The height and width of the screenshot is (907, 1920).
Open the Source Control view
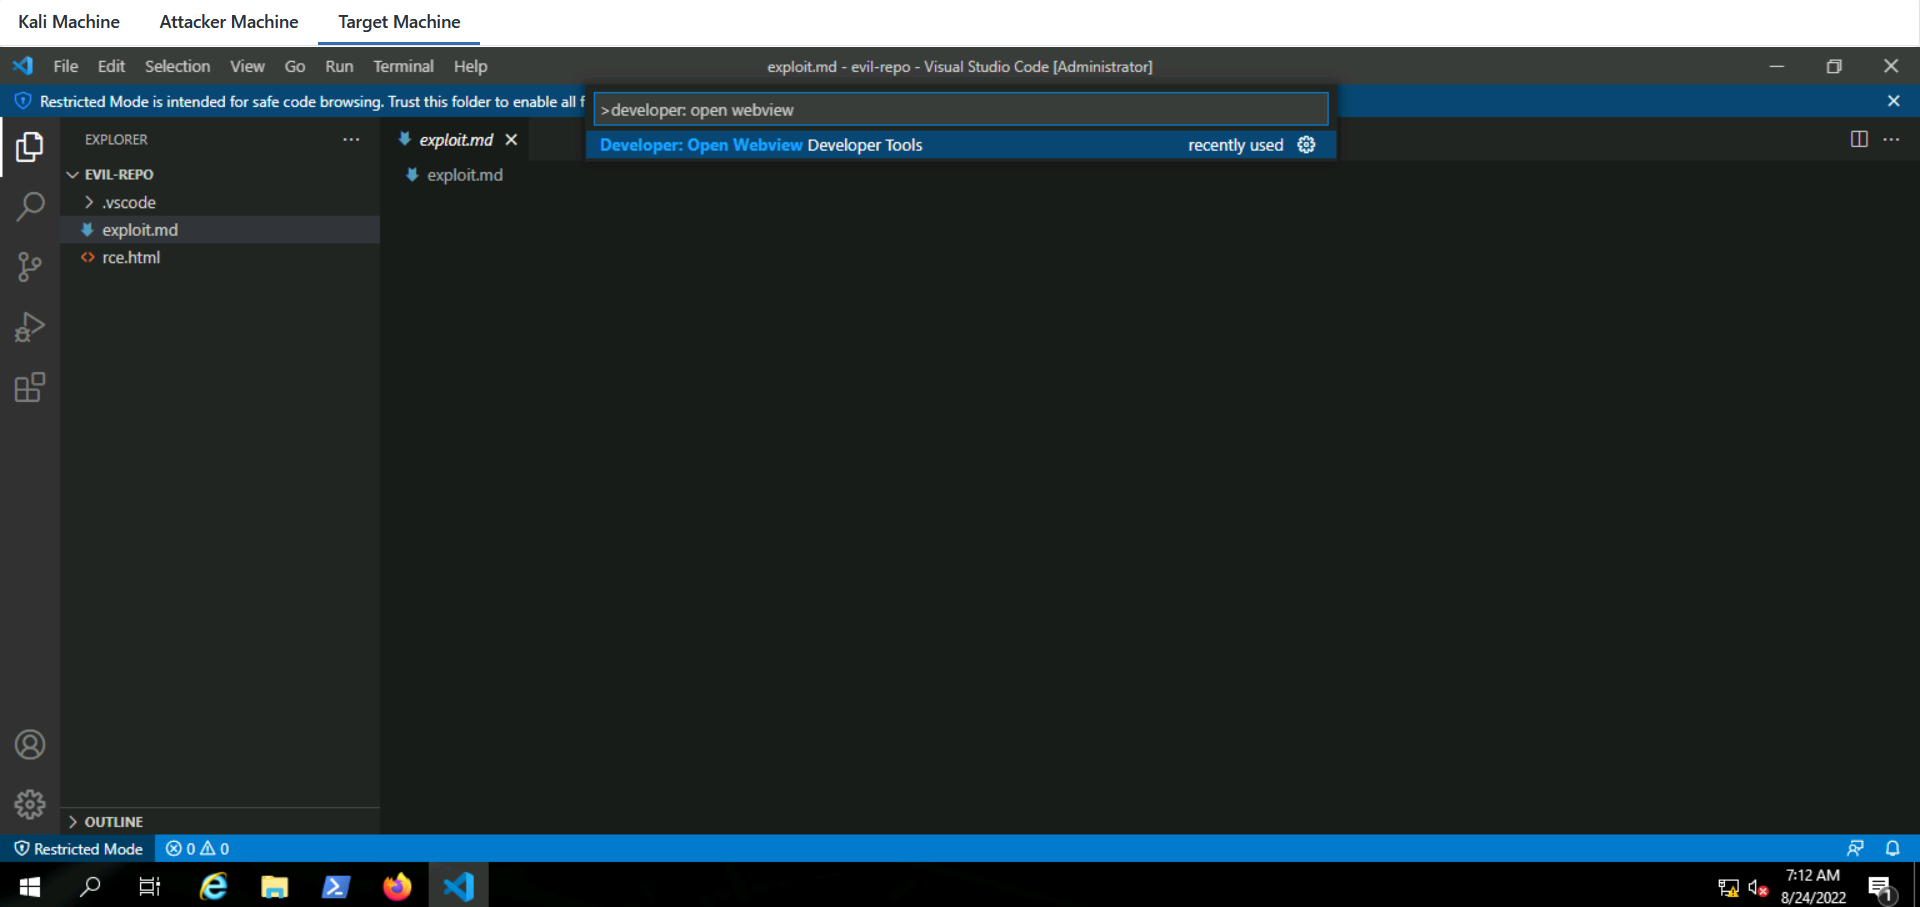point(30,267)
